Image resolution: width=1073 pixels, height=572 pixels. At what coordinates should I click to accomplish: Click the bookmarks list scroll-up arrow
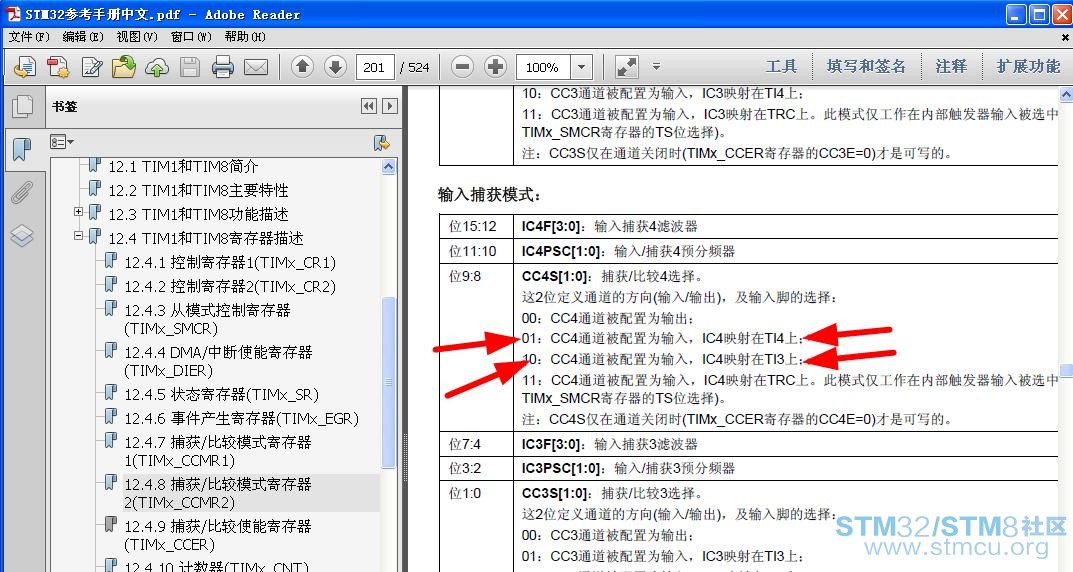coord(389,166)
